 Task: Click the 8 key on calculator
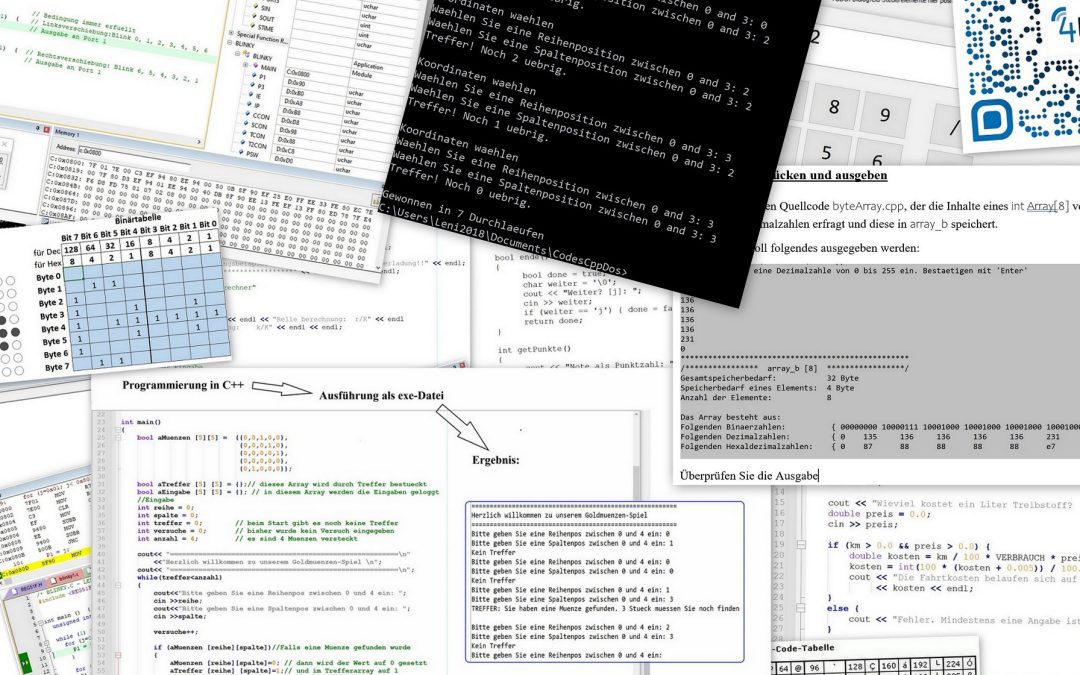point(834,107)
